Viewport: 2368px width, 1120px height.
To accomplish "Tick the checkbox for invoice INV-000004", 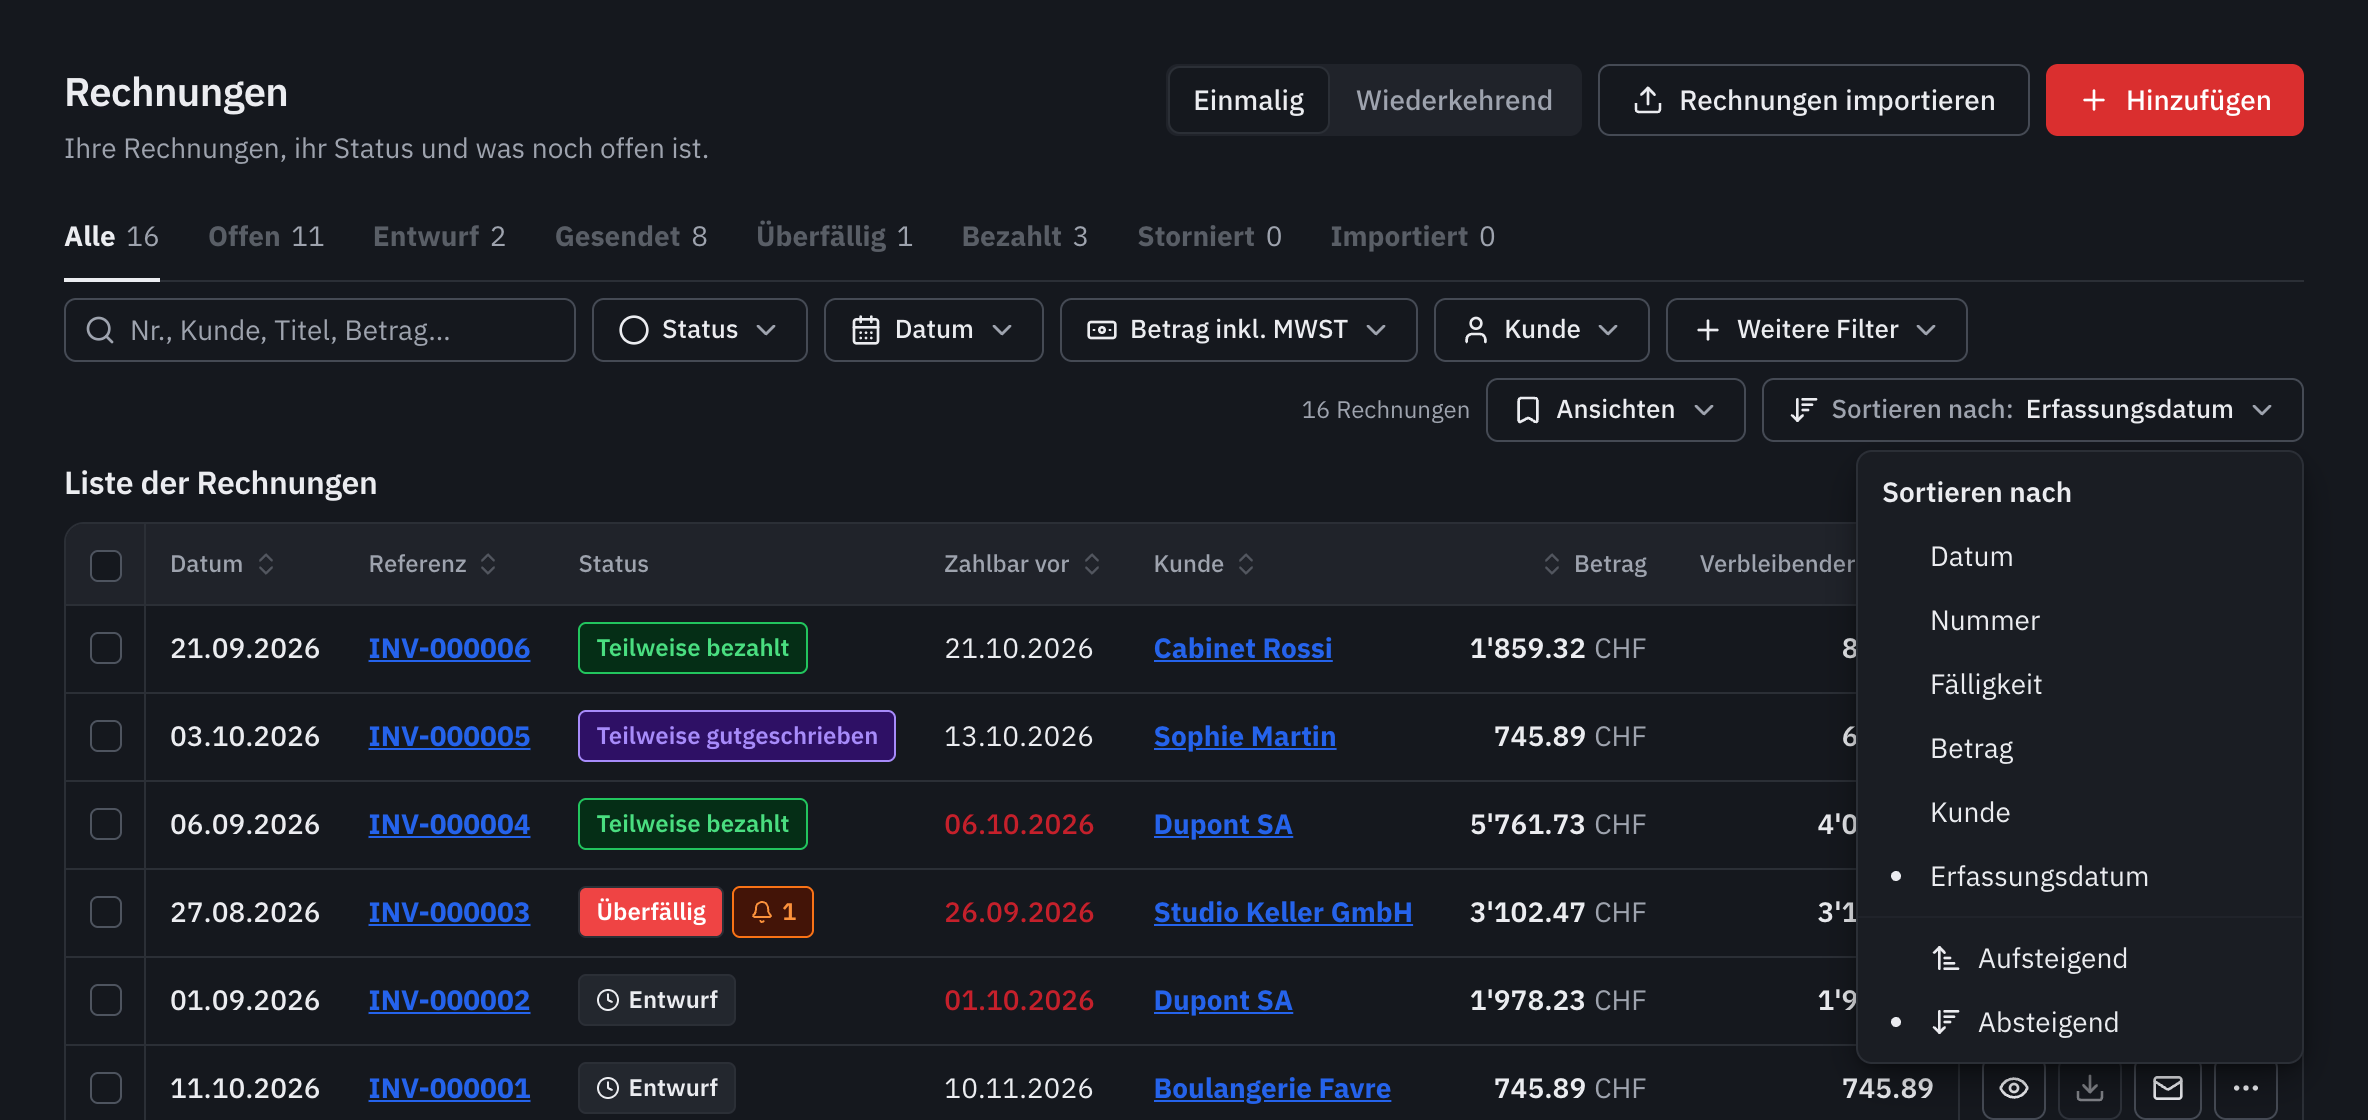I will pyautogui.click(x=106, y=824).
